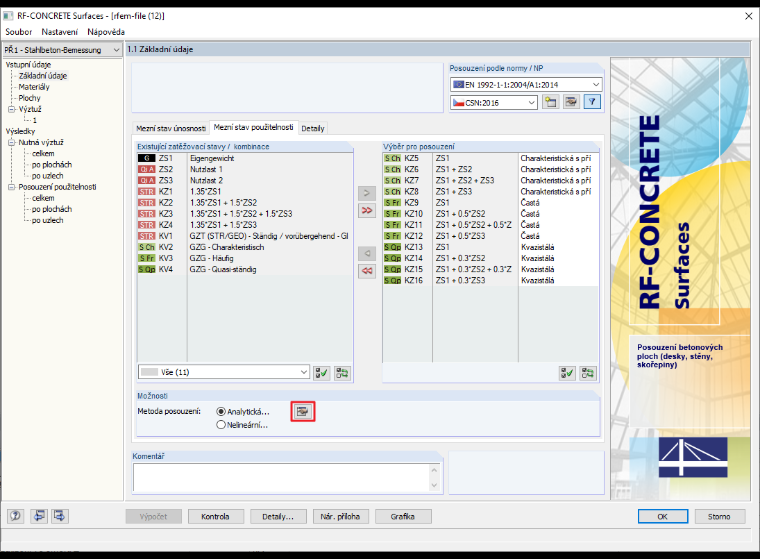Switch to Mezní stav použitelnosti tab
Screen dimensions: 760x559
[253, 127]
